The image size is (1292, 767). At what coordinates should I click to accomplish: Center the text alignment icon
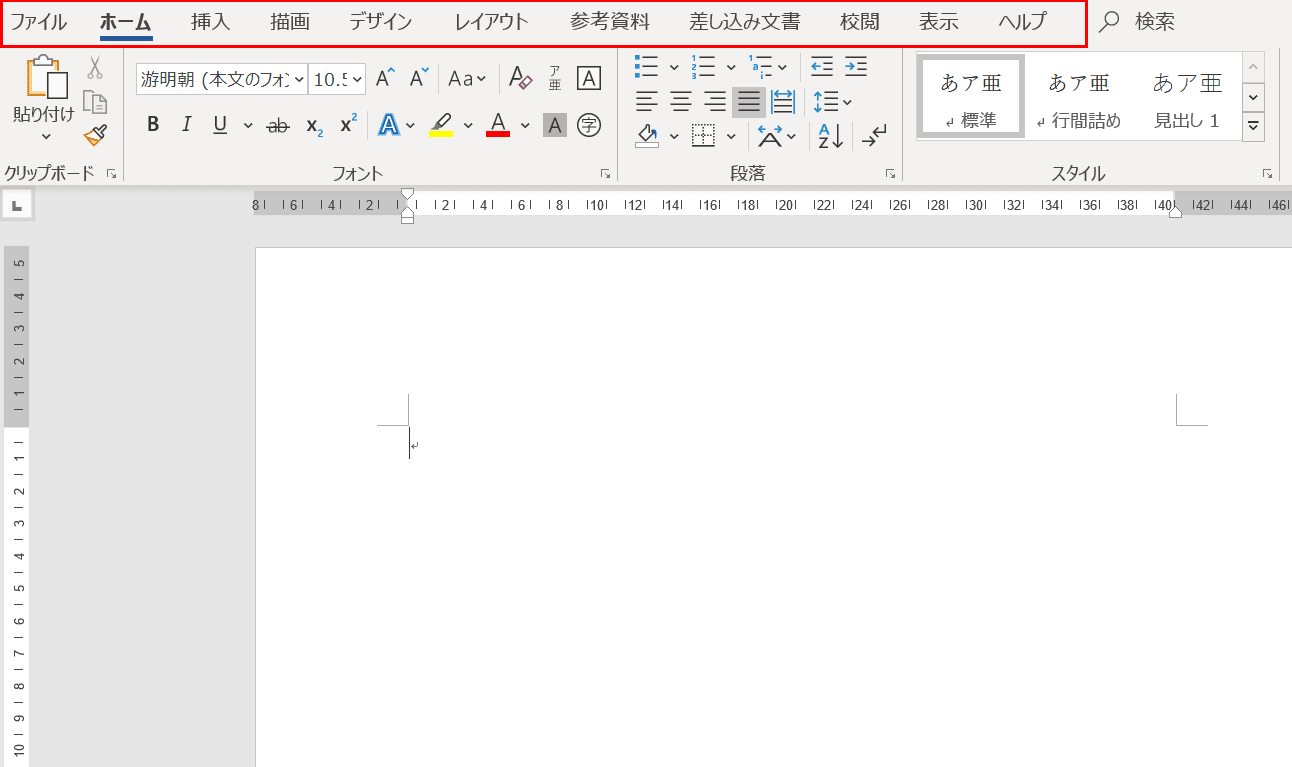[681, 101]
